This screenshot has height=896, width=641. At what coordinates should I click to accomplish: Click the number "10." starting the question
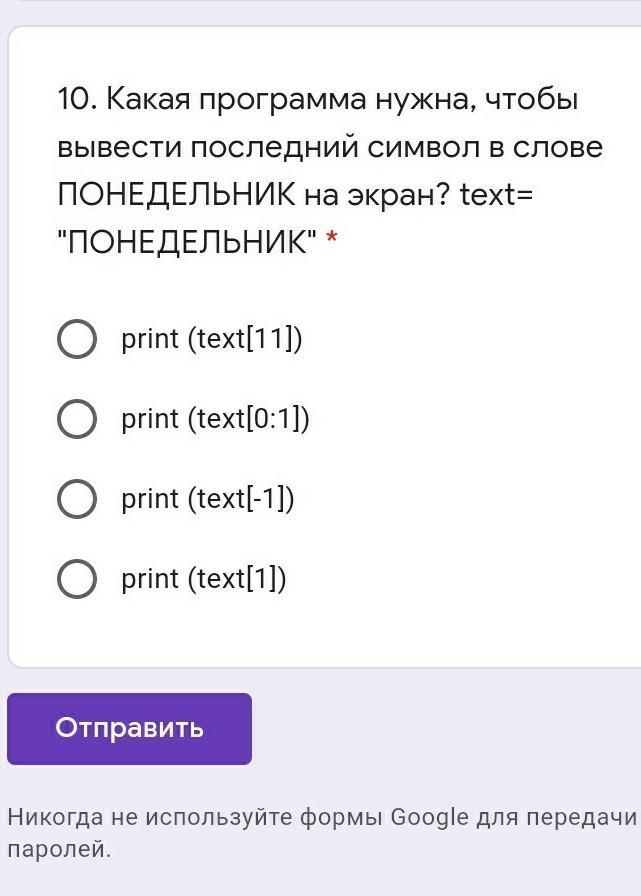point(77,100)
